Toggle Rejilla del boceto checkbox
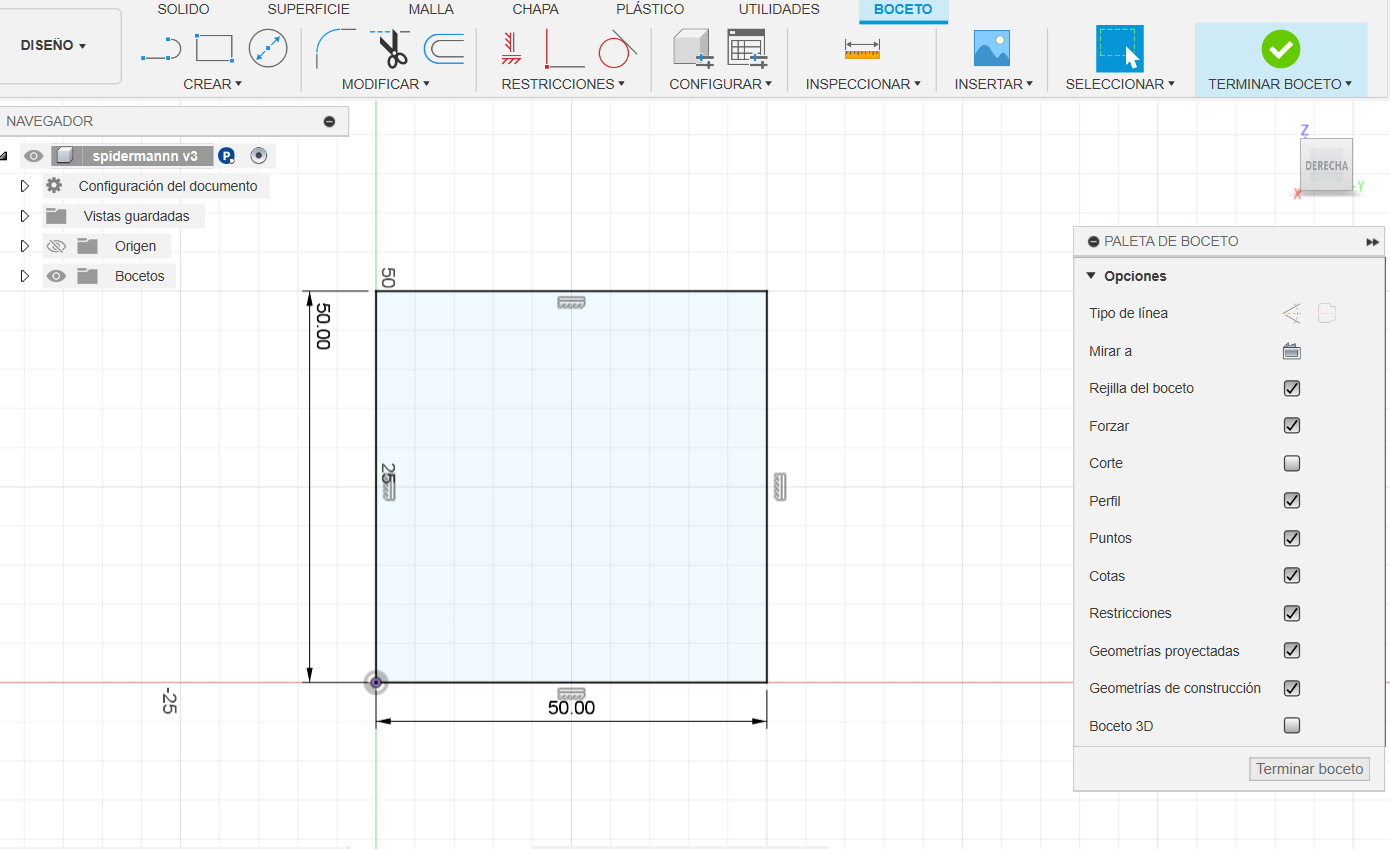 [1292, 388]
